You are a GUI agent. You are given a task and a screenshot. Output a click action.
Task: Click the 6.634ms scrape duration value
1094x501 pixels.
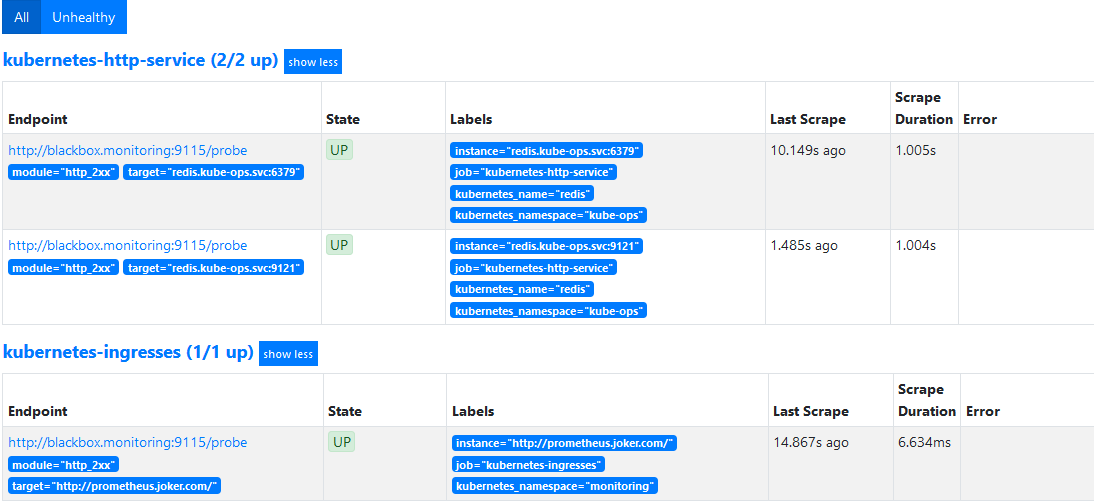[x=924, y=442]
